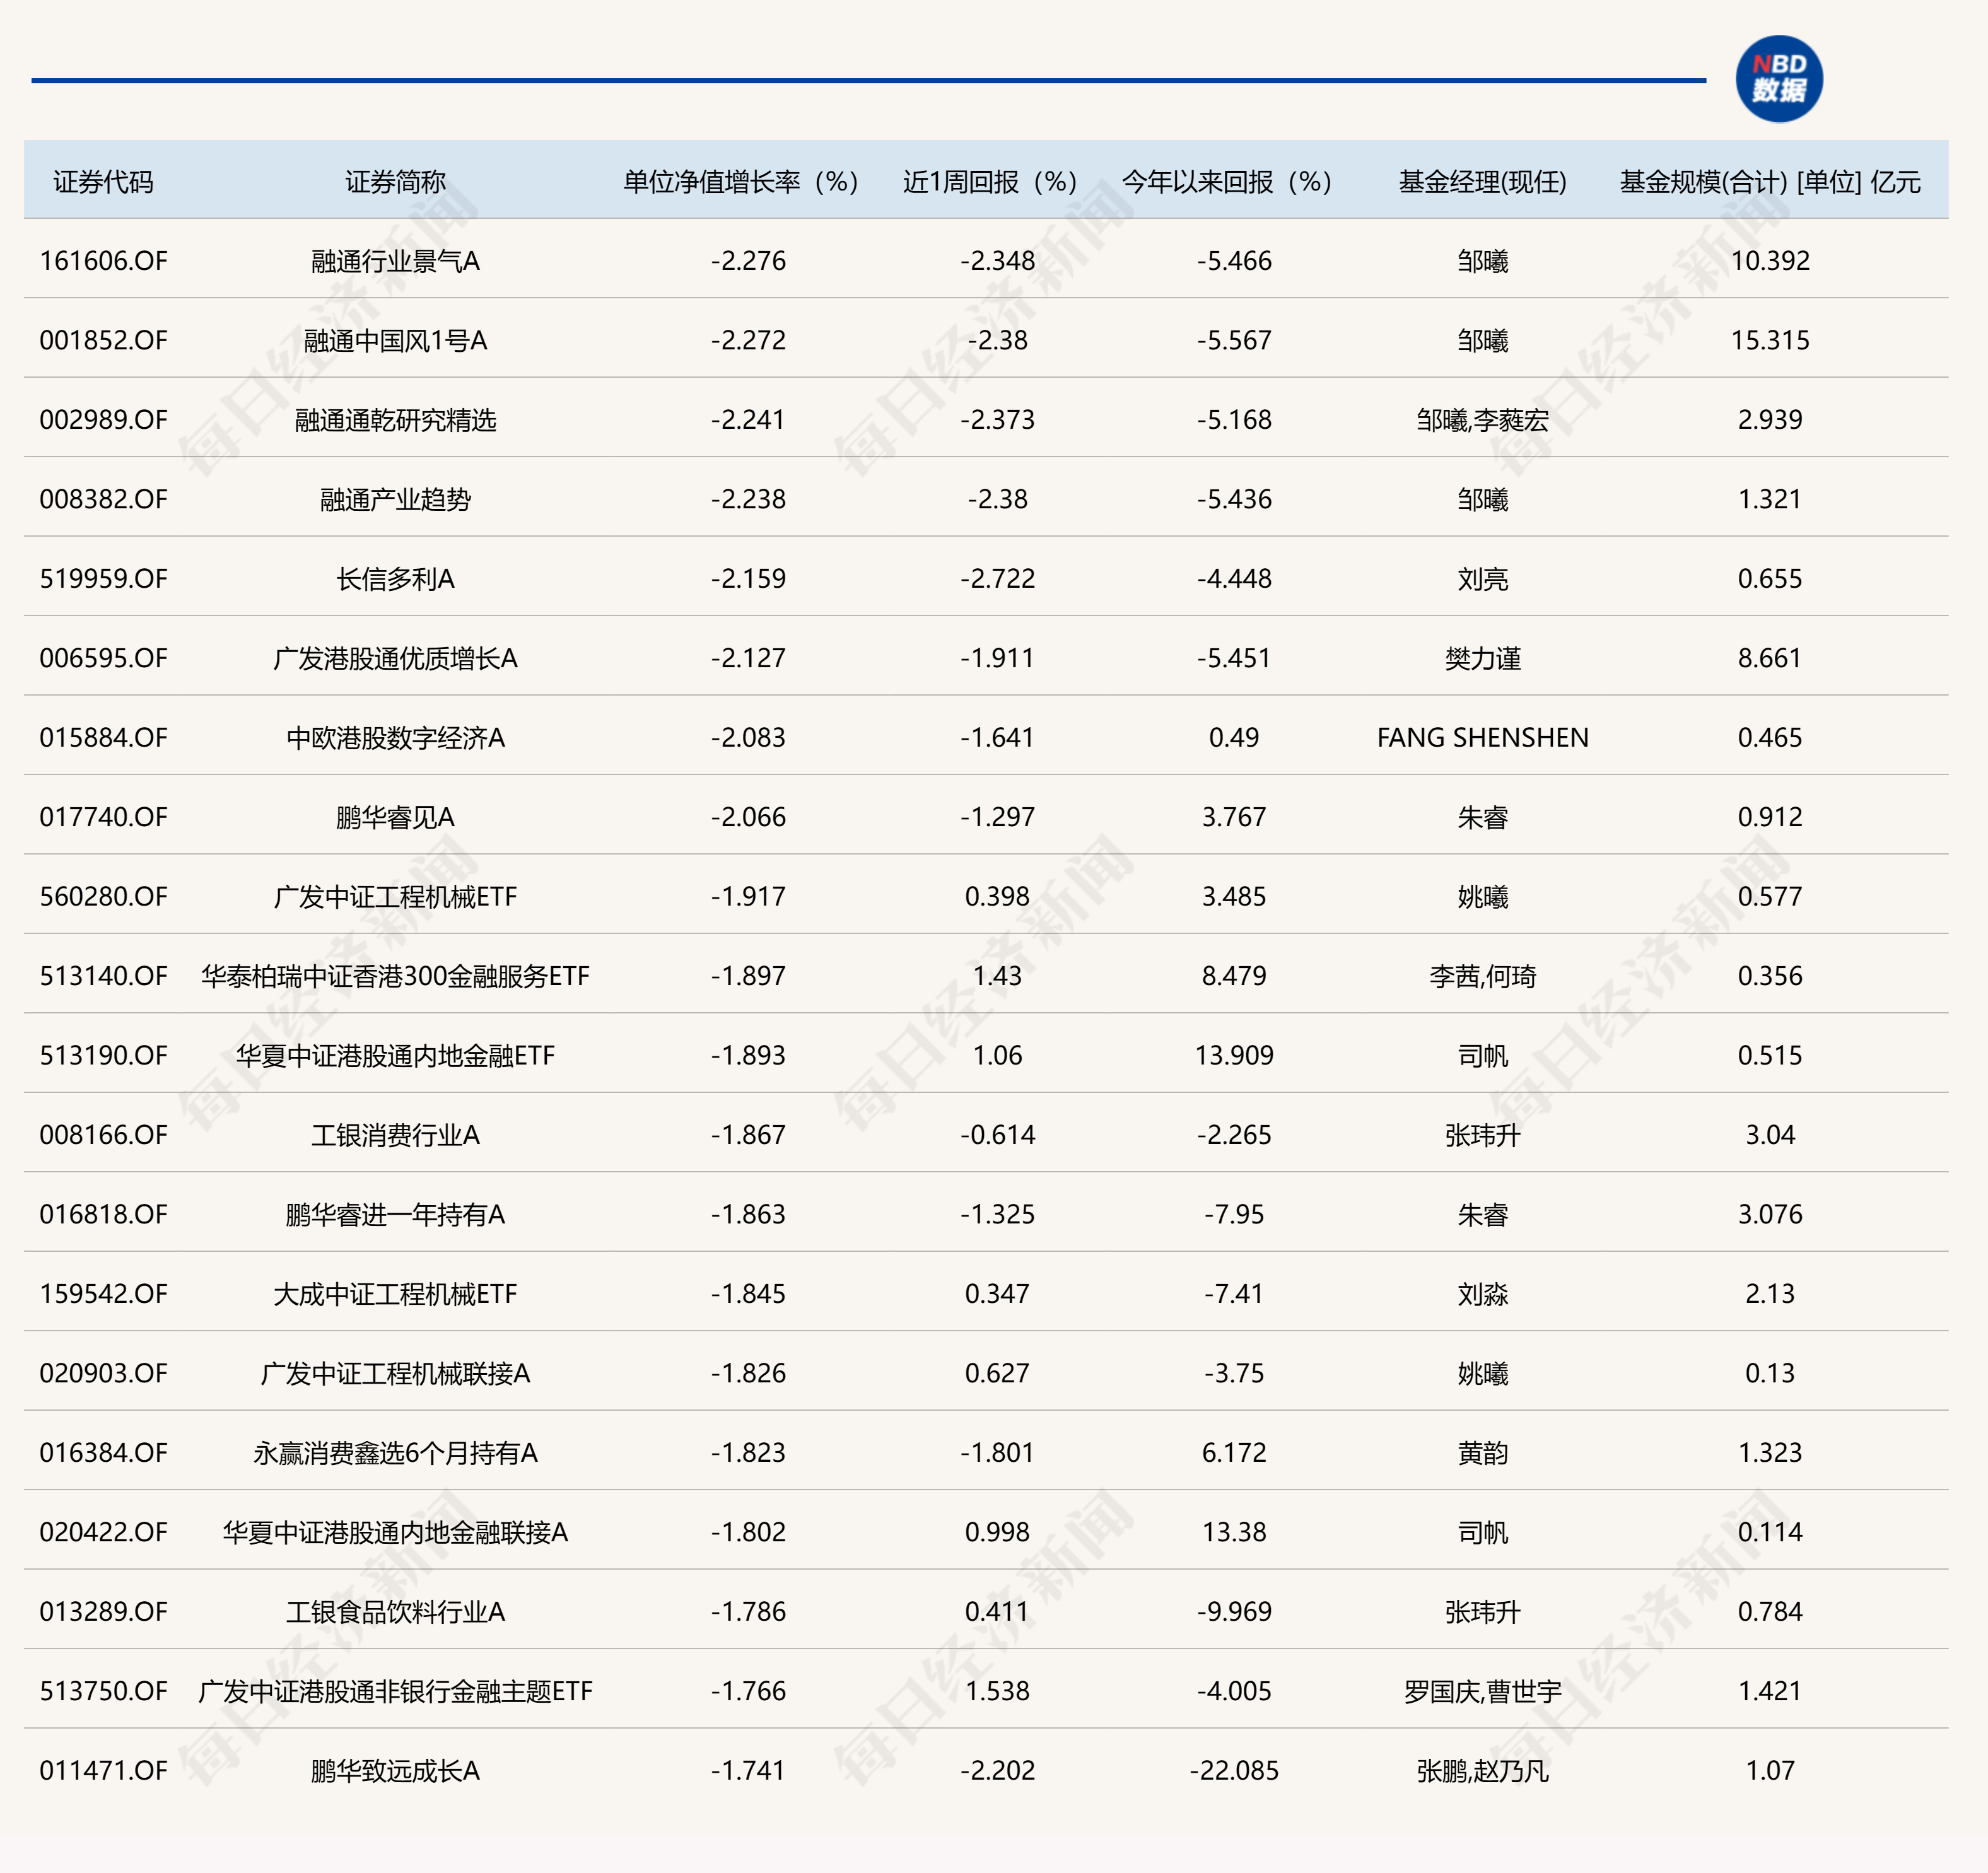
Task: Click NAV growth value -2.276
Action: pyautogui.click(x=748, y=261)
